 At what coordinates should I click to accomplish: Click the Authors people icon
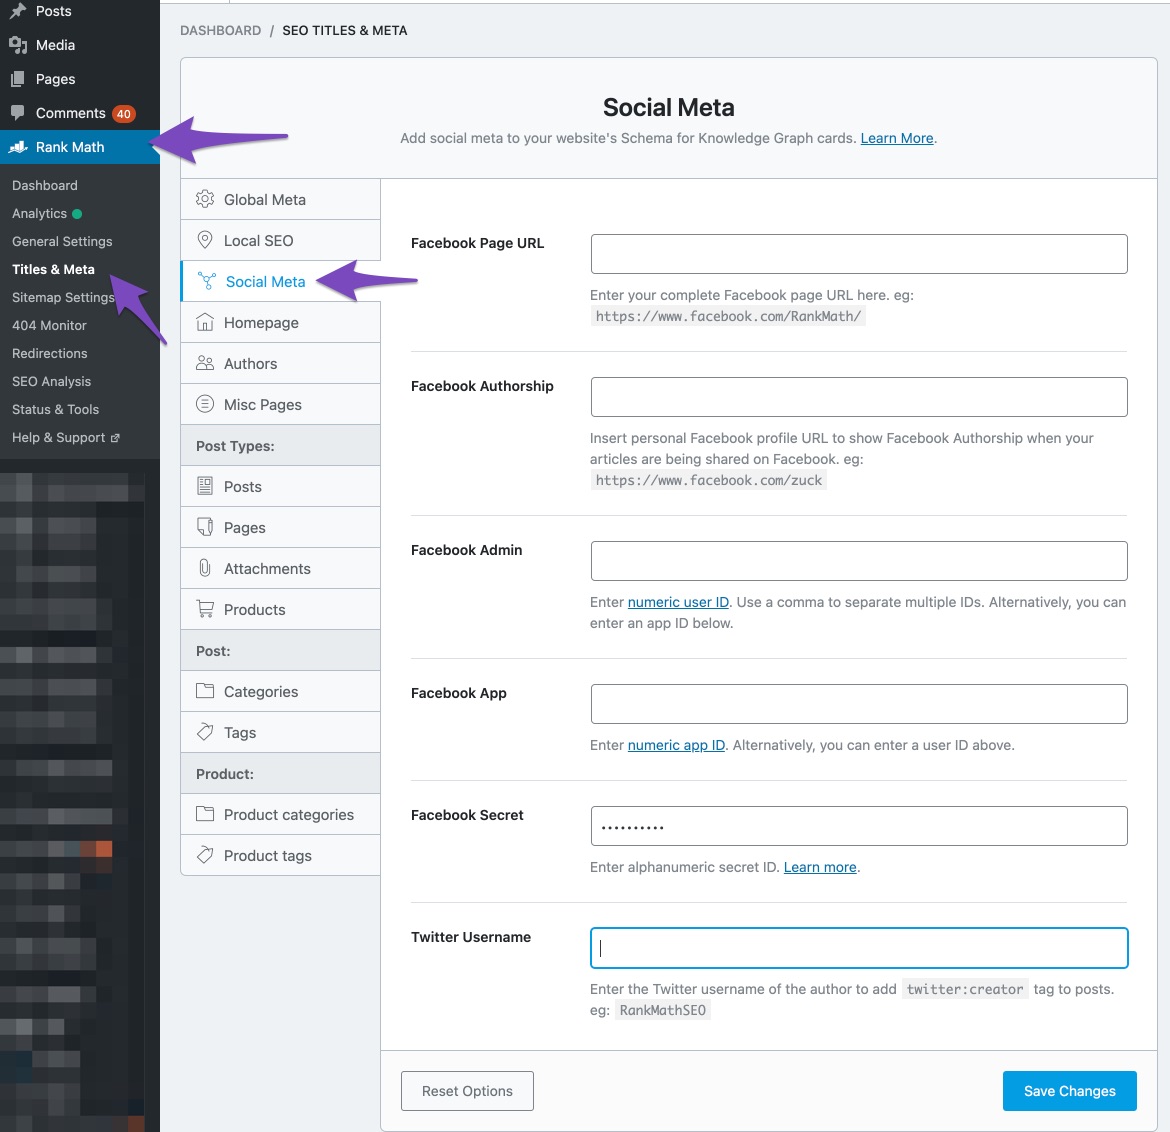coord(204,363)
